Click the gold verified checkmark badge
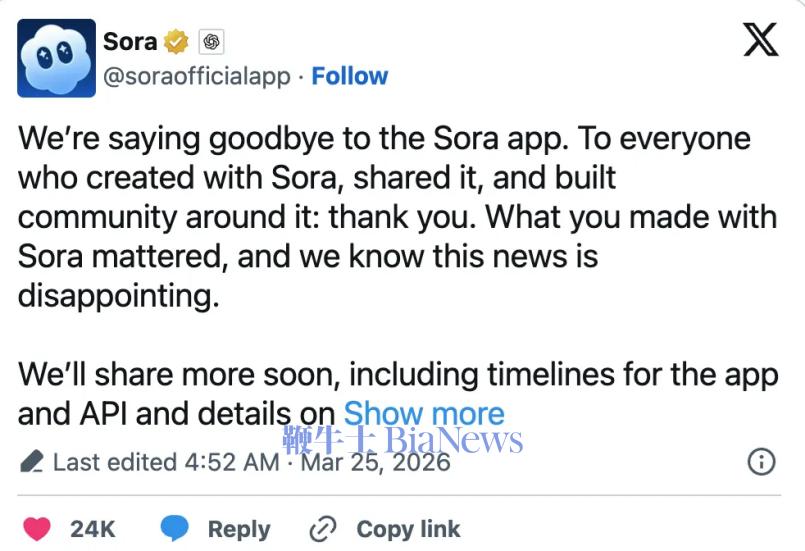805x551 pixels. click(x=177, y=42)
